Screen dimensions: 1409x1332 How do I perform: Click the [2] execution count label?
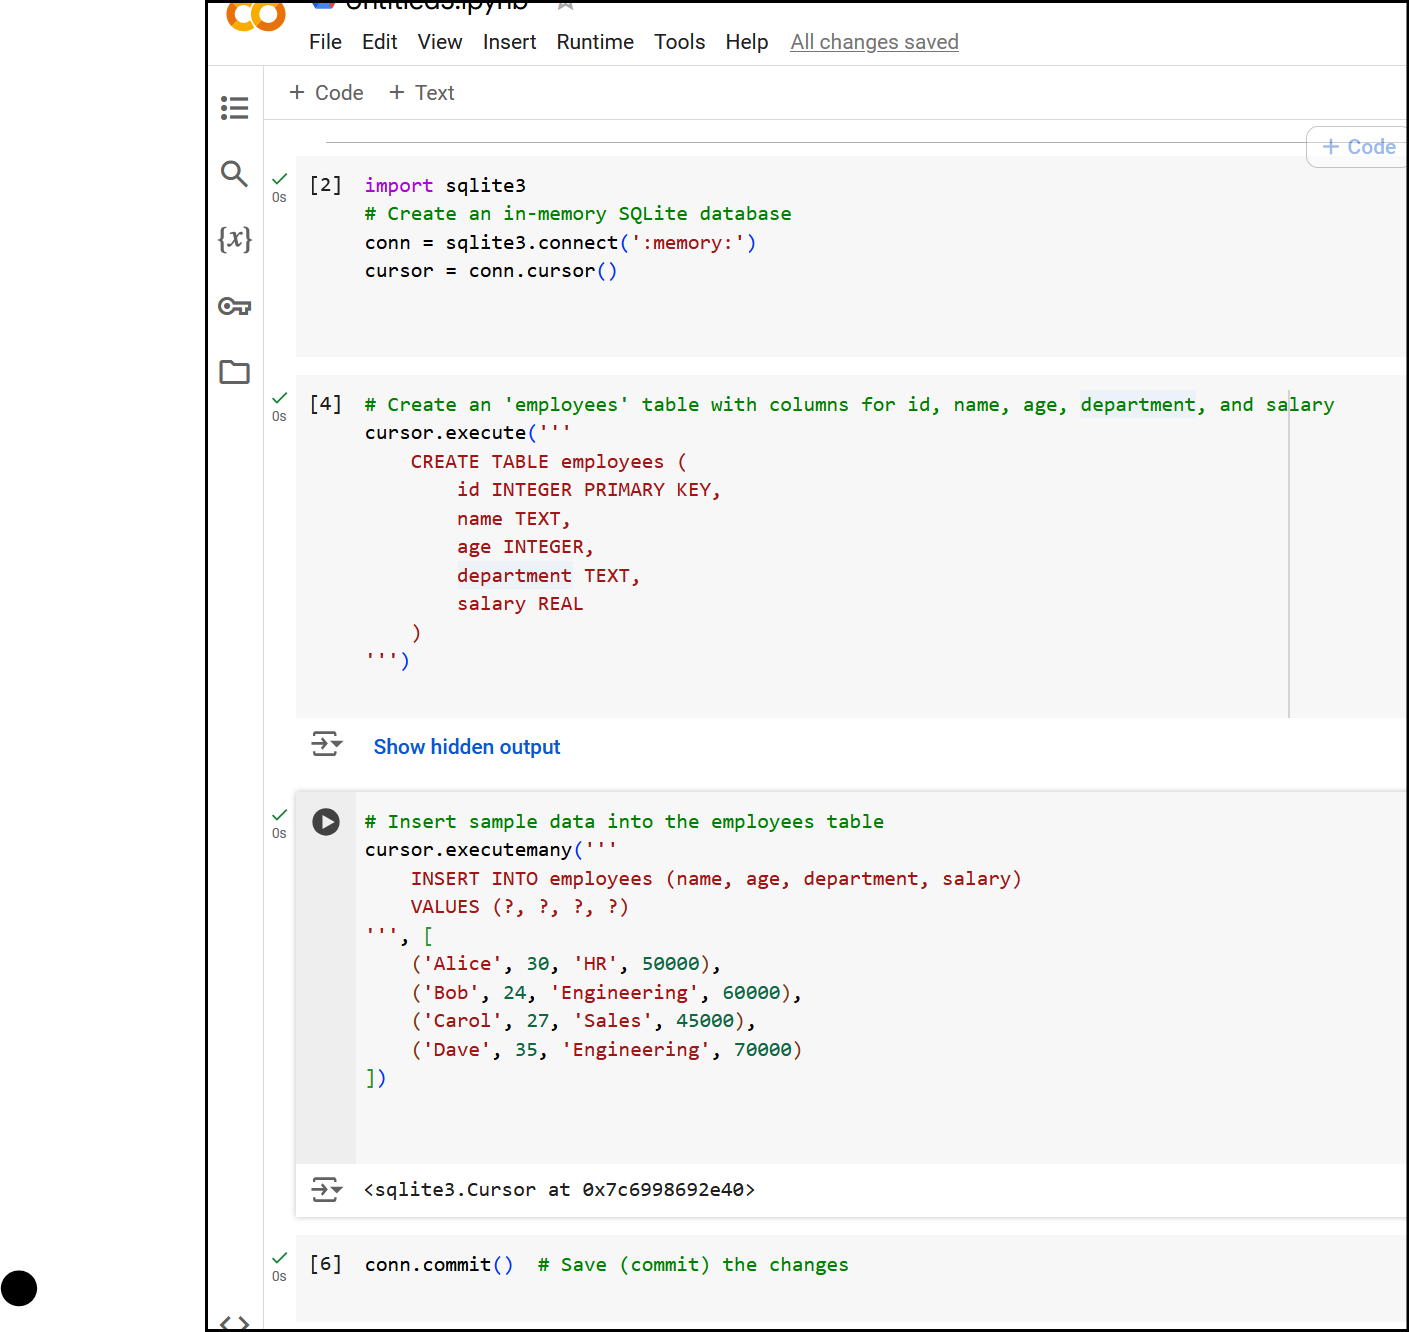(x=326, y=185)
